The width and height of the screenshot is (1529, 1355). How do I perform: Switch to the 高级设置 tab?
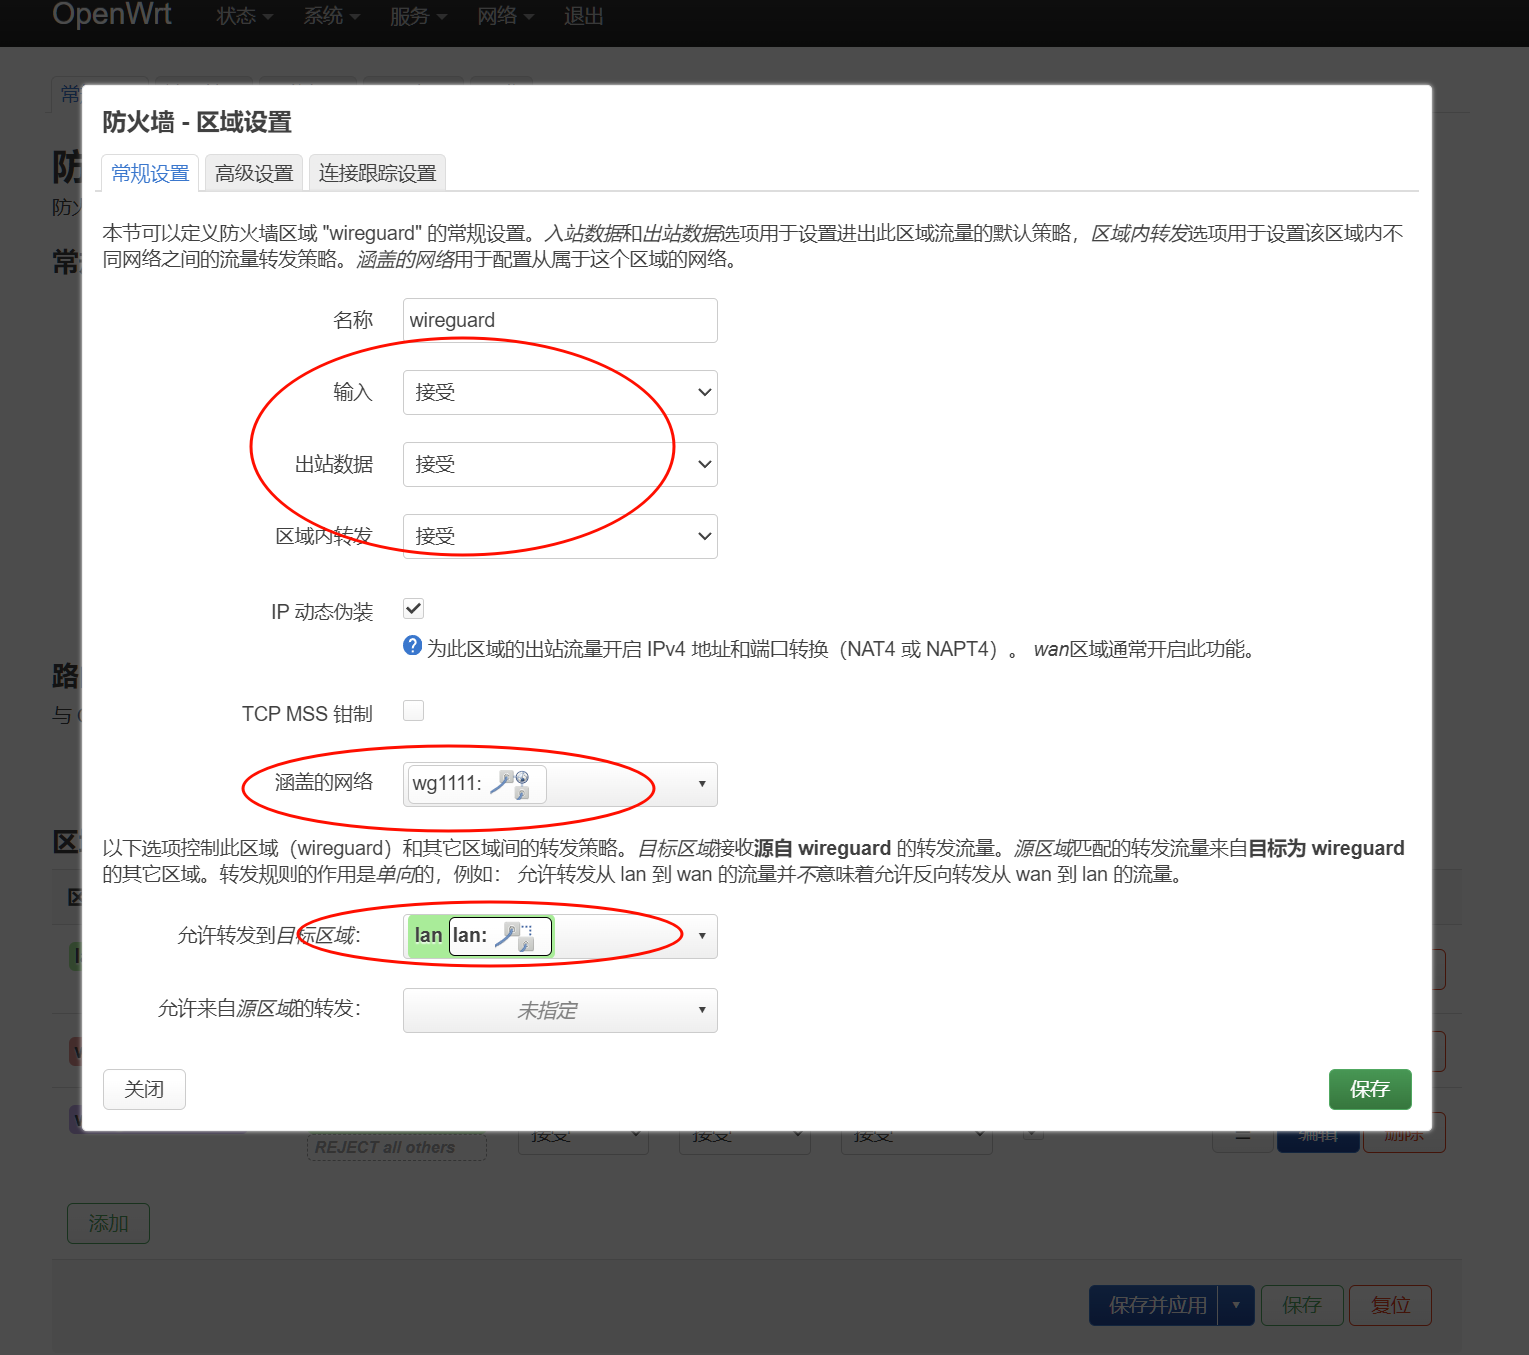point(254,174)
